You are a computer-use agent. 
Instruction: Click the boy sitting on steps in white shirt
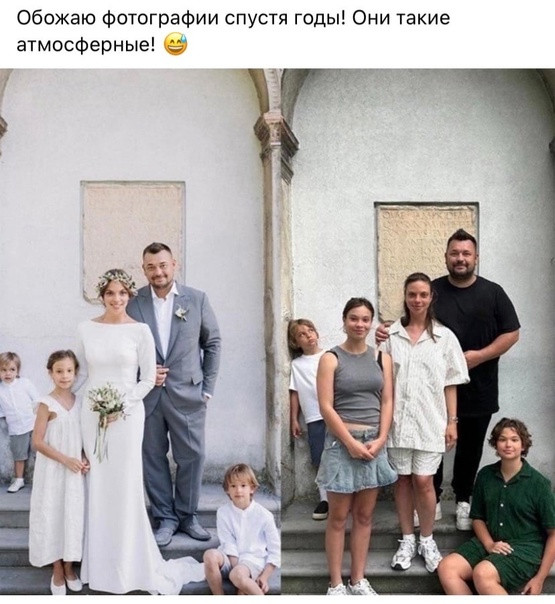[243, 528]
